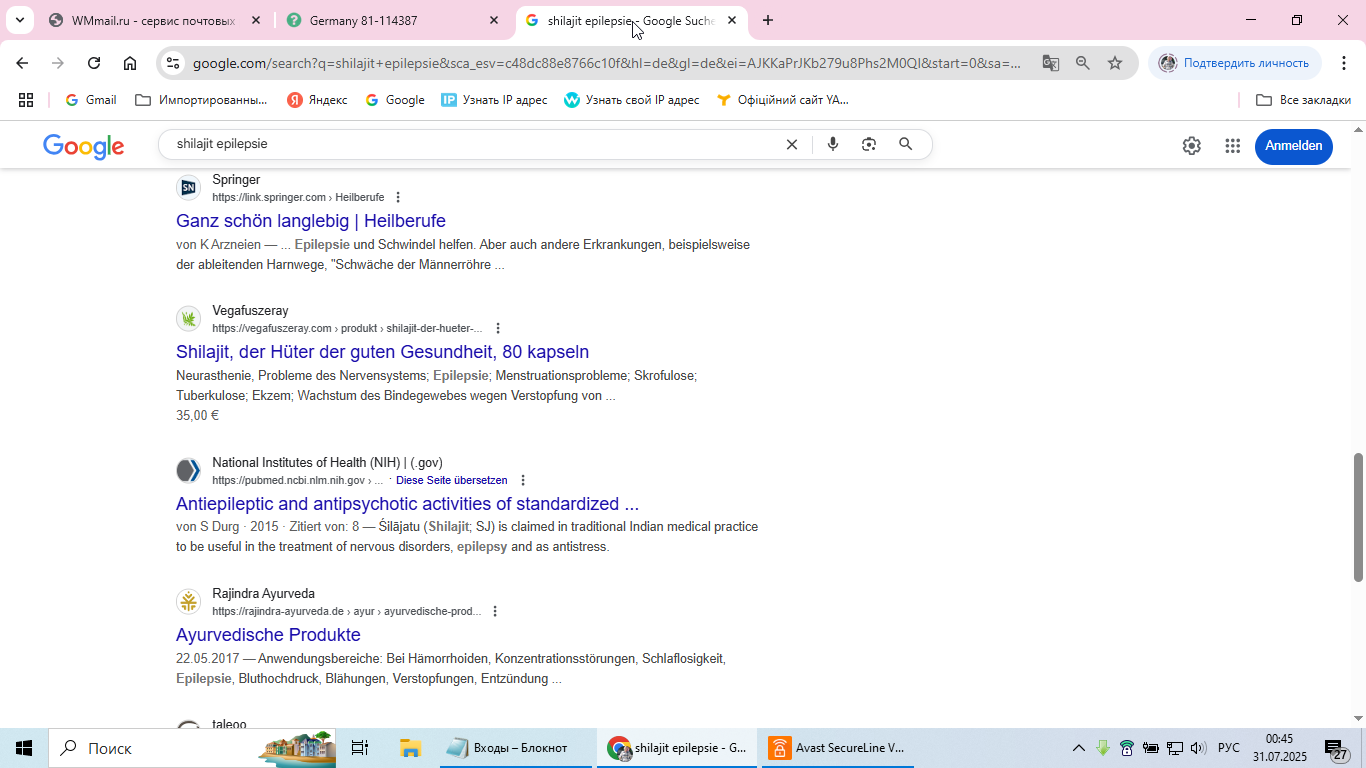
Task: Go to Google logo homepage
Action: tap(84, 146)
